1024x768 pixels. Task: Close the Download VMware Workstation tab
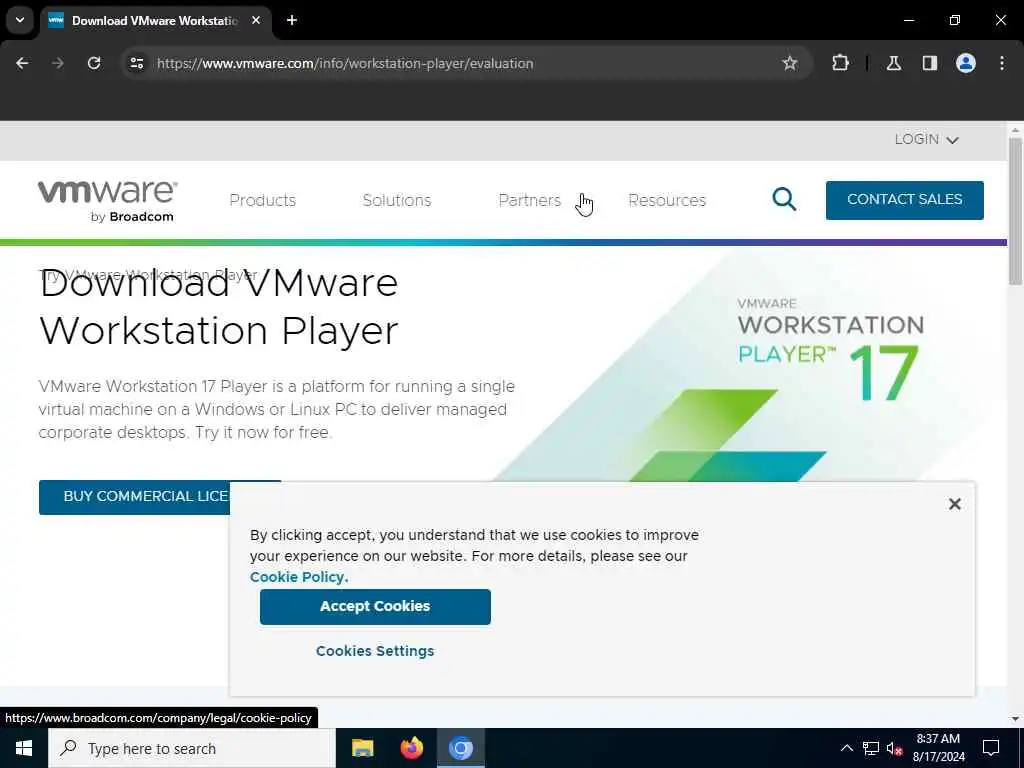pyautogui.click(x=256, y=20)
